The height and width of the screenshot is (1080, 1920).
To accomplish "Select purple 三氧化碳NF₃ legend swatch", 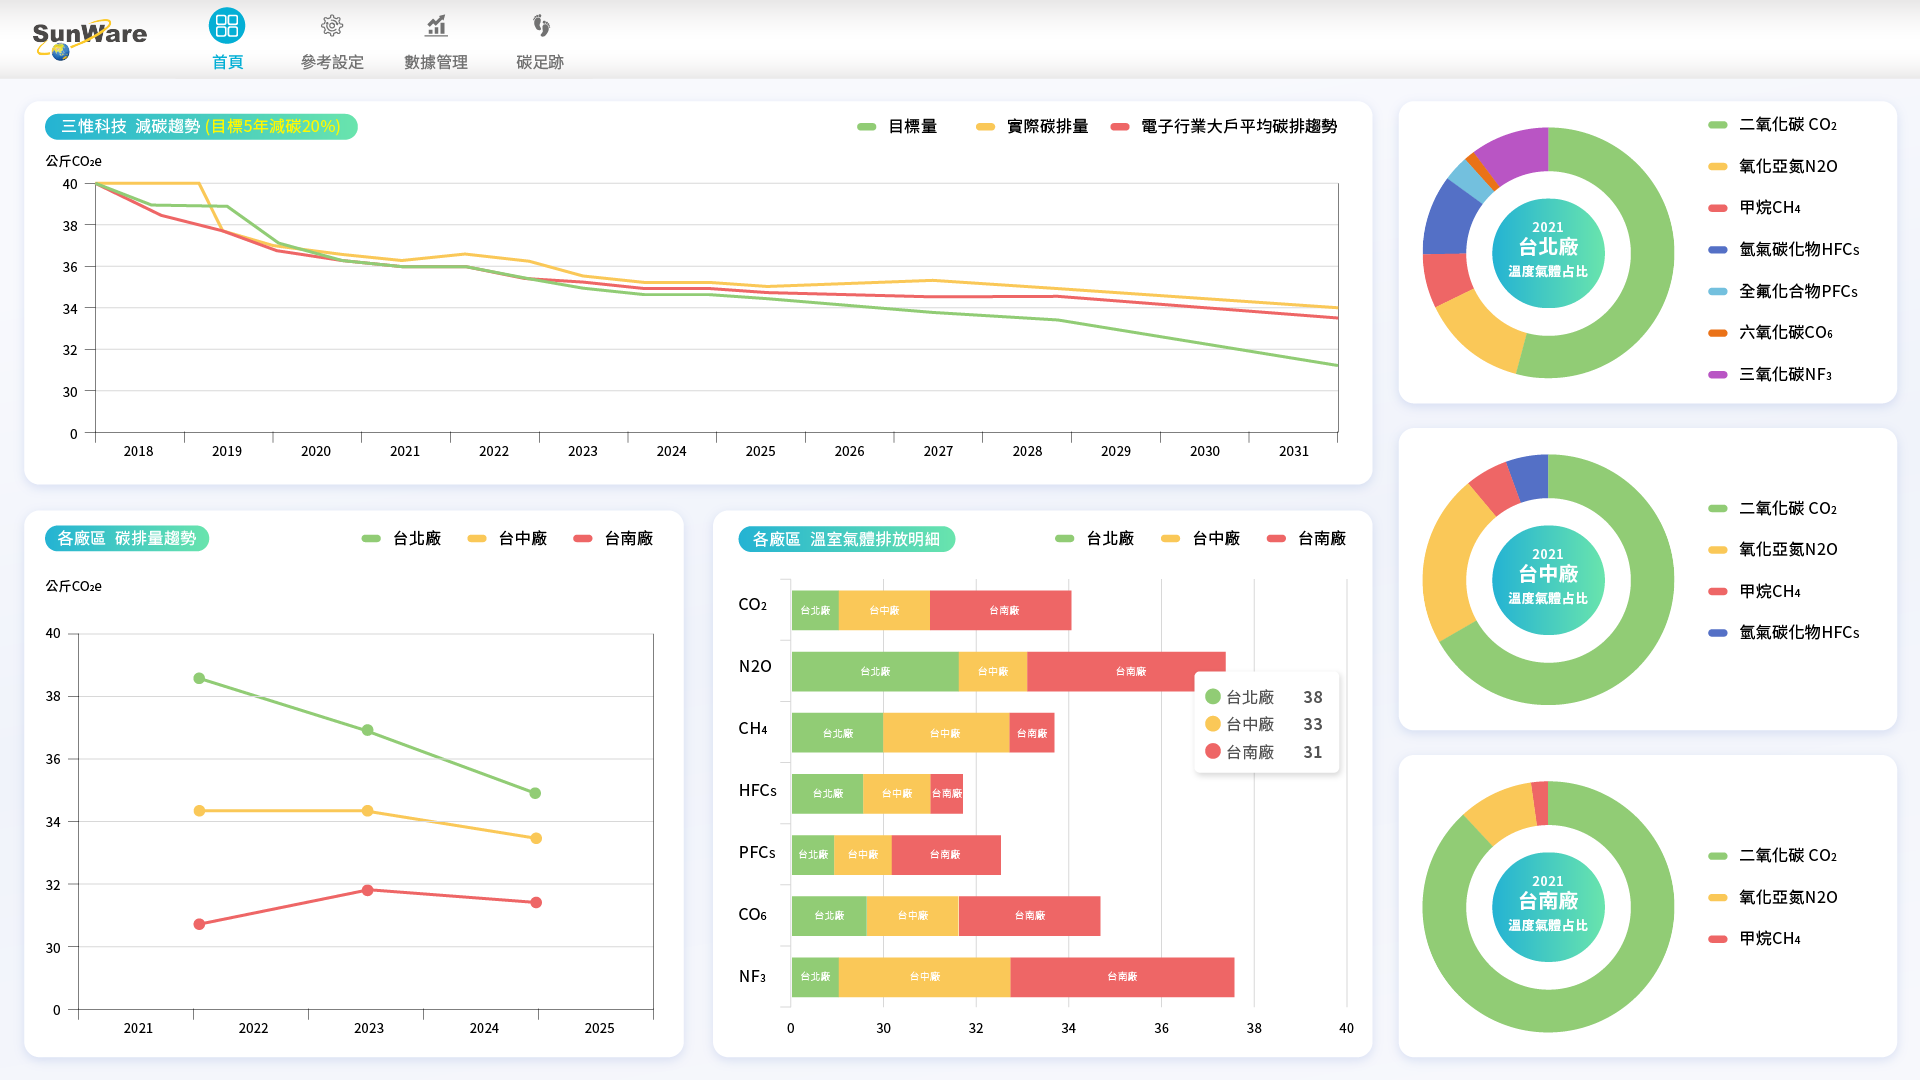I will (1718, 375).
